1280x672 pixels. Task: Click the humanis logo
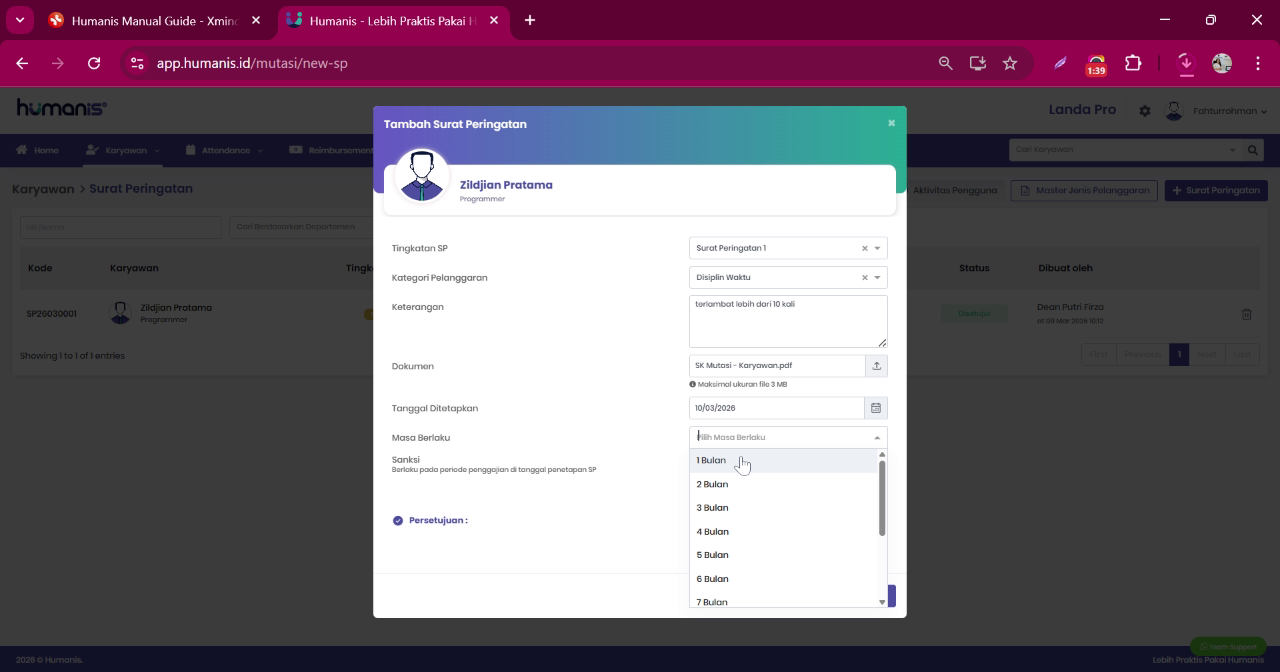[62, 108]
